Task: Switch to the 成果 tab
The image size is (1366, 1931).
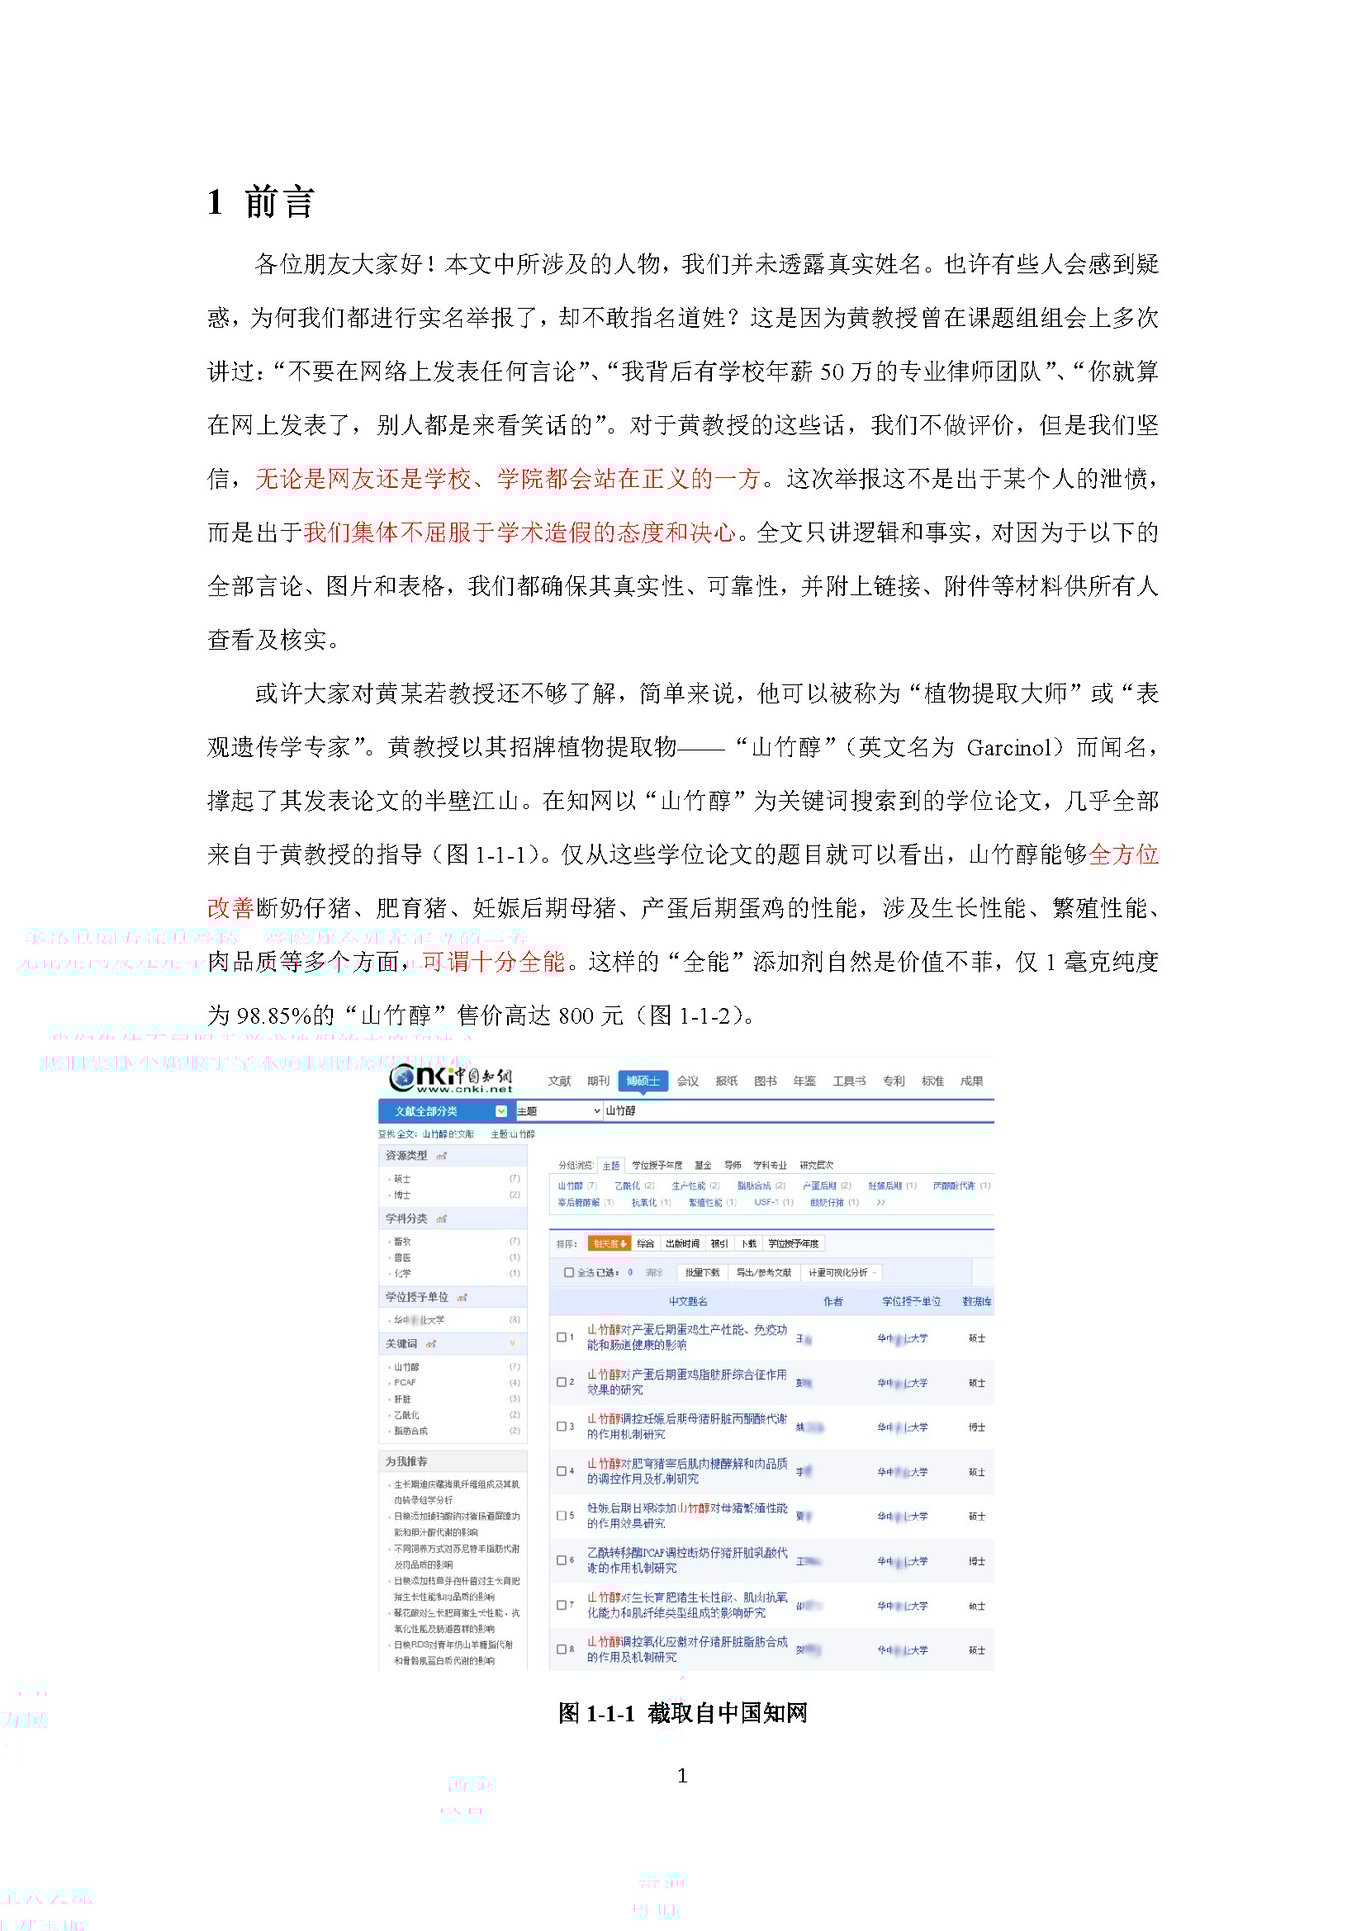Action: click(971, 1081)
